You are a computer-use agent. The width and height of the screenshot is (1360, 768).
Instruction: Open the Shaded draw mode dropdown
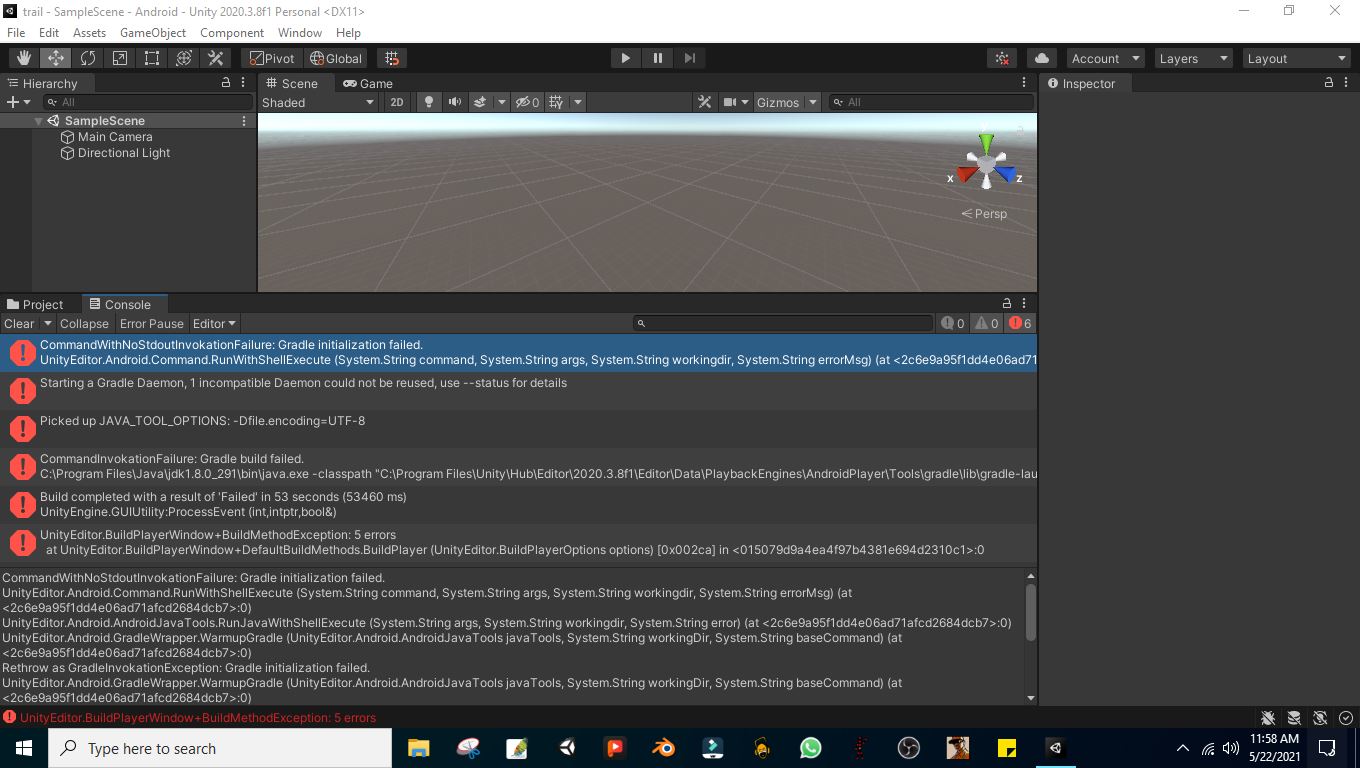[318, 102]
